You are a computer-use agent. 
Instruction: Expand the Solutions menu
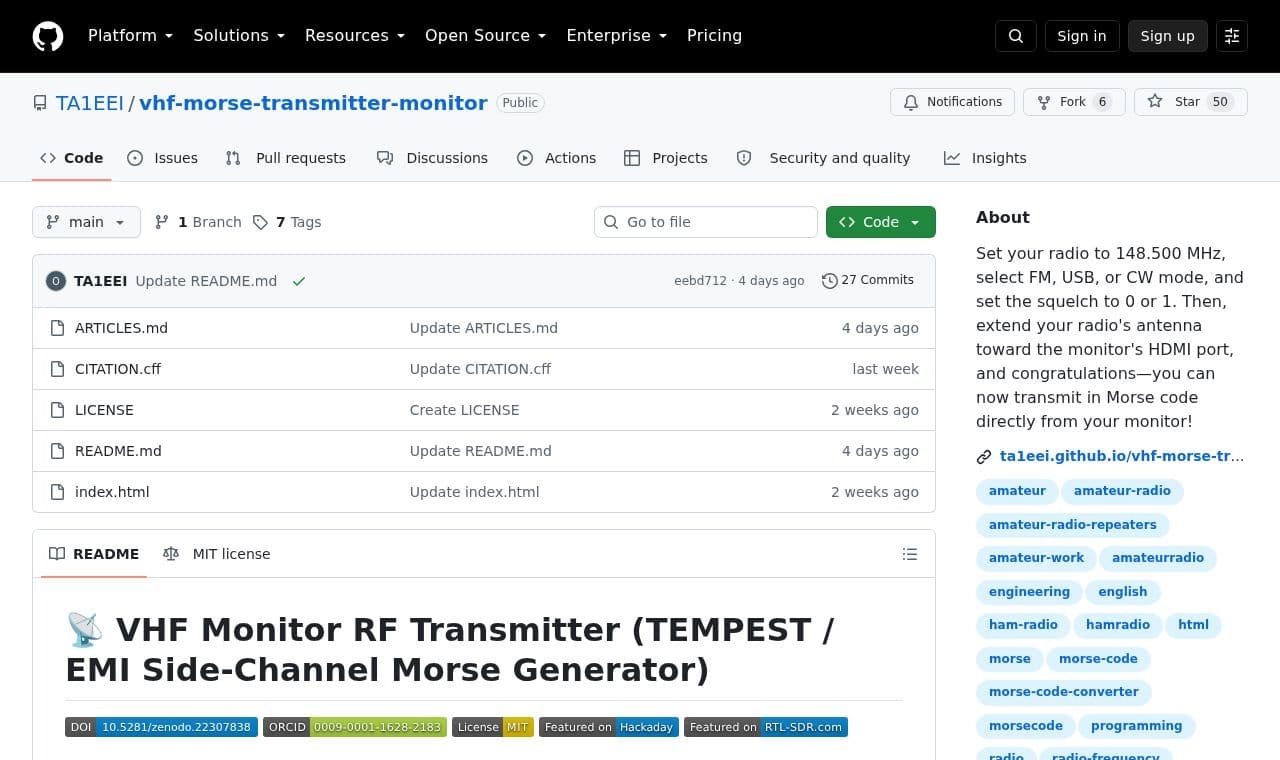239,36
